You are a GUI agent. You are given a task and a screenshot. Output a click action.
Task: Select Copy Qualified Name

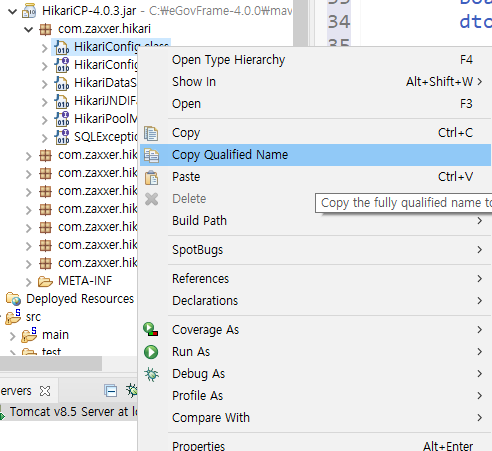315,155
